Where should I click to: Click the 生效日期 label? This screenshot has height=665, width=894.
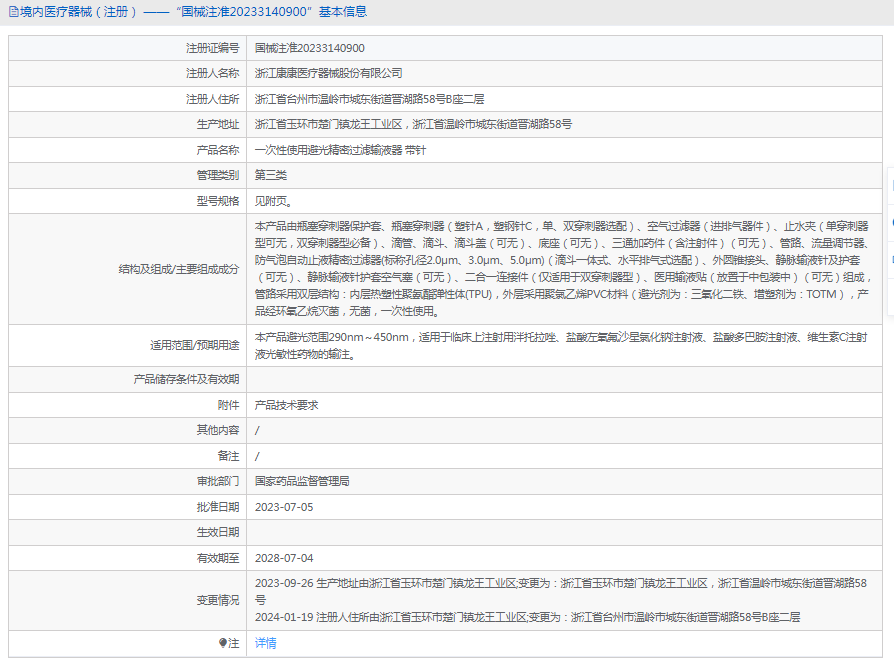(218, 533)
